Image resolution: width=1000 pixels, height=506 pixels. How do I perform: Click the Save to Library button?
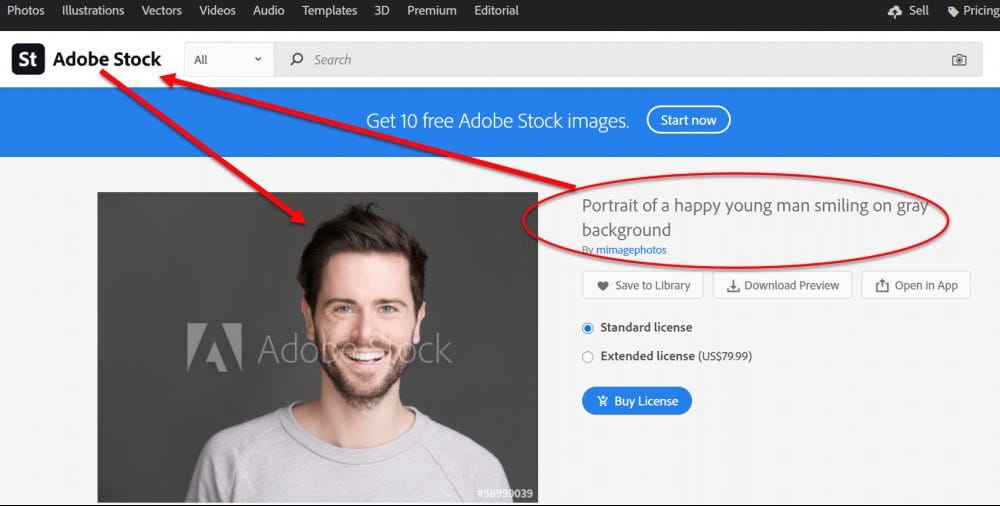[x=643, y=285]
